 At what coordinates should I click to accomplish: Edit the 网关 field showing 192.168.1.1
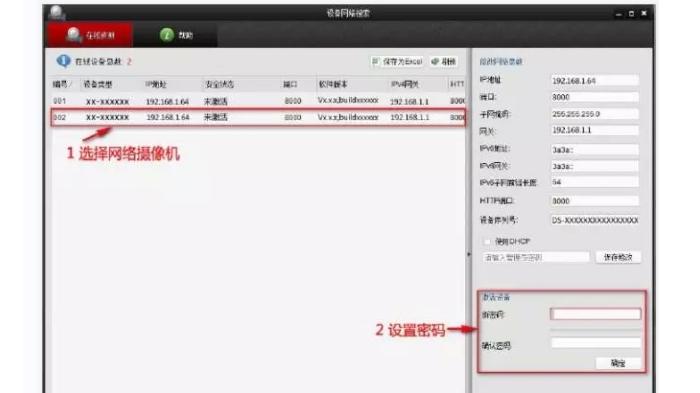[x=594, y=130]
